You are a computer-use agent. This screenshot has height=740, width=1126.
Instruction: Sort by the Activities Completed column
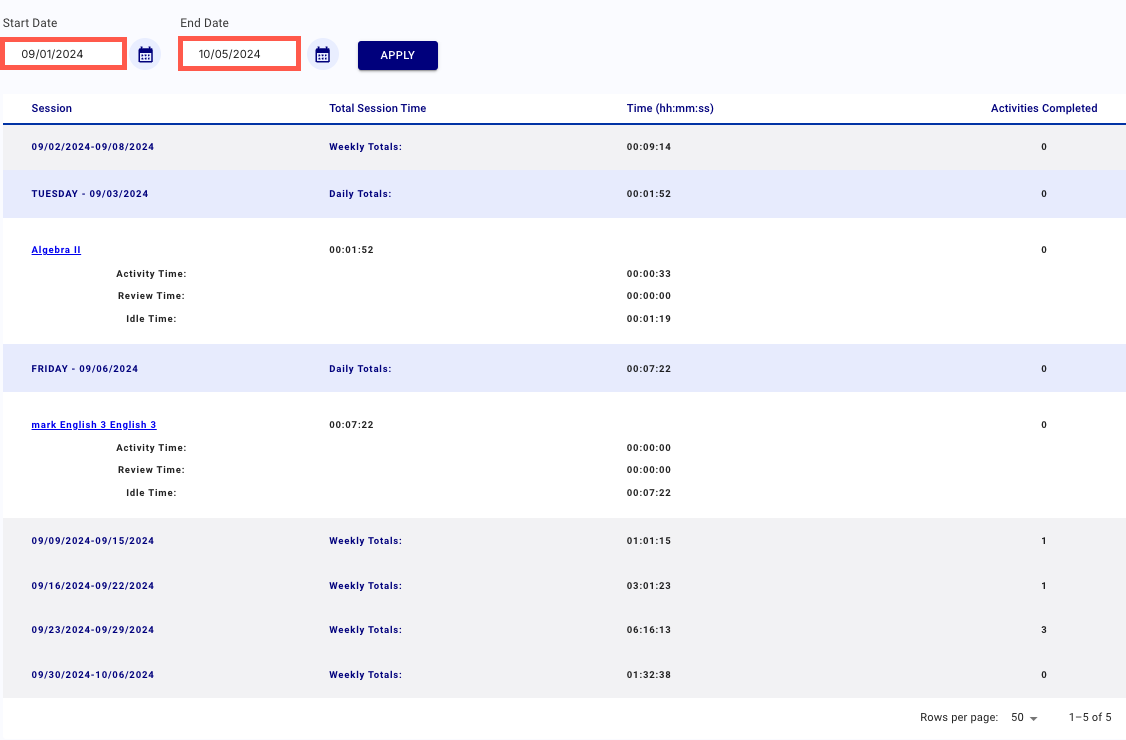pos(1044,108)
